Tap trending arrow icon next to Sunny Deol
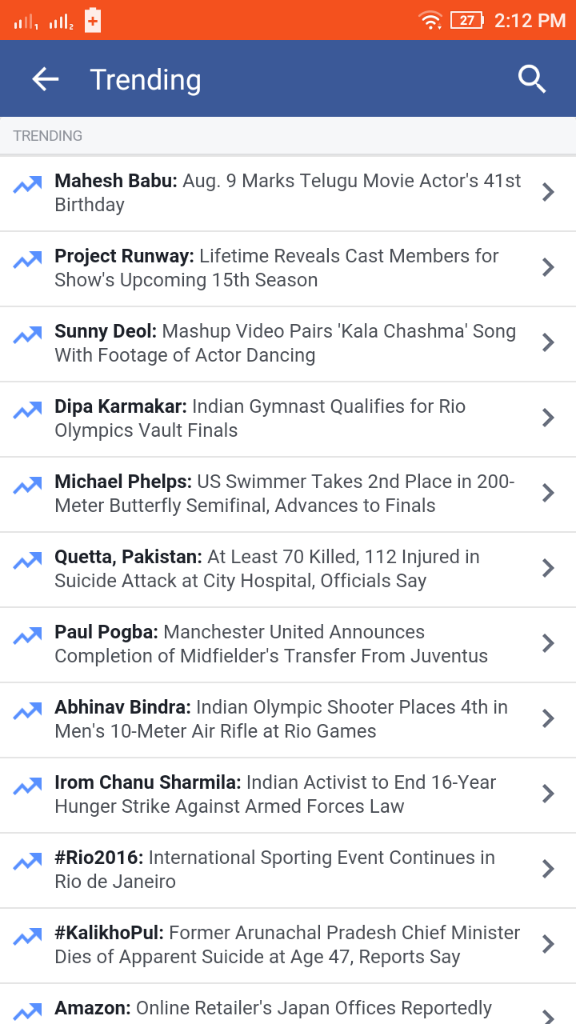 point(27,335)
